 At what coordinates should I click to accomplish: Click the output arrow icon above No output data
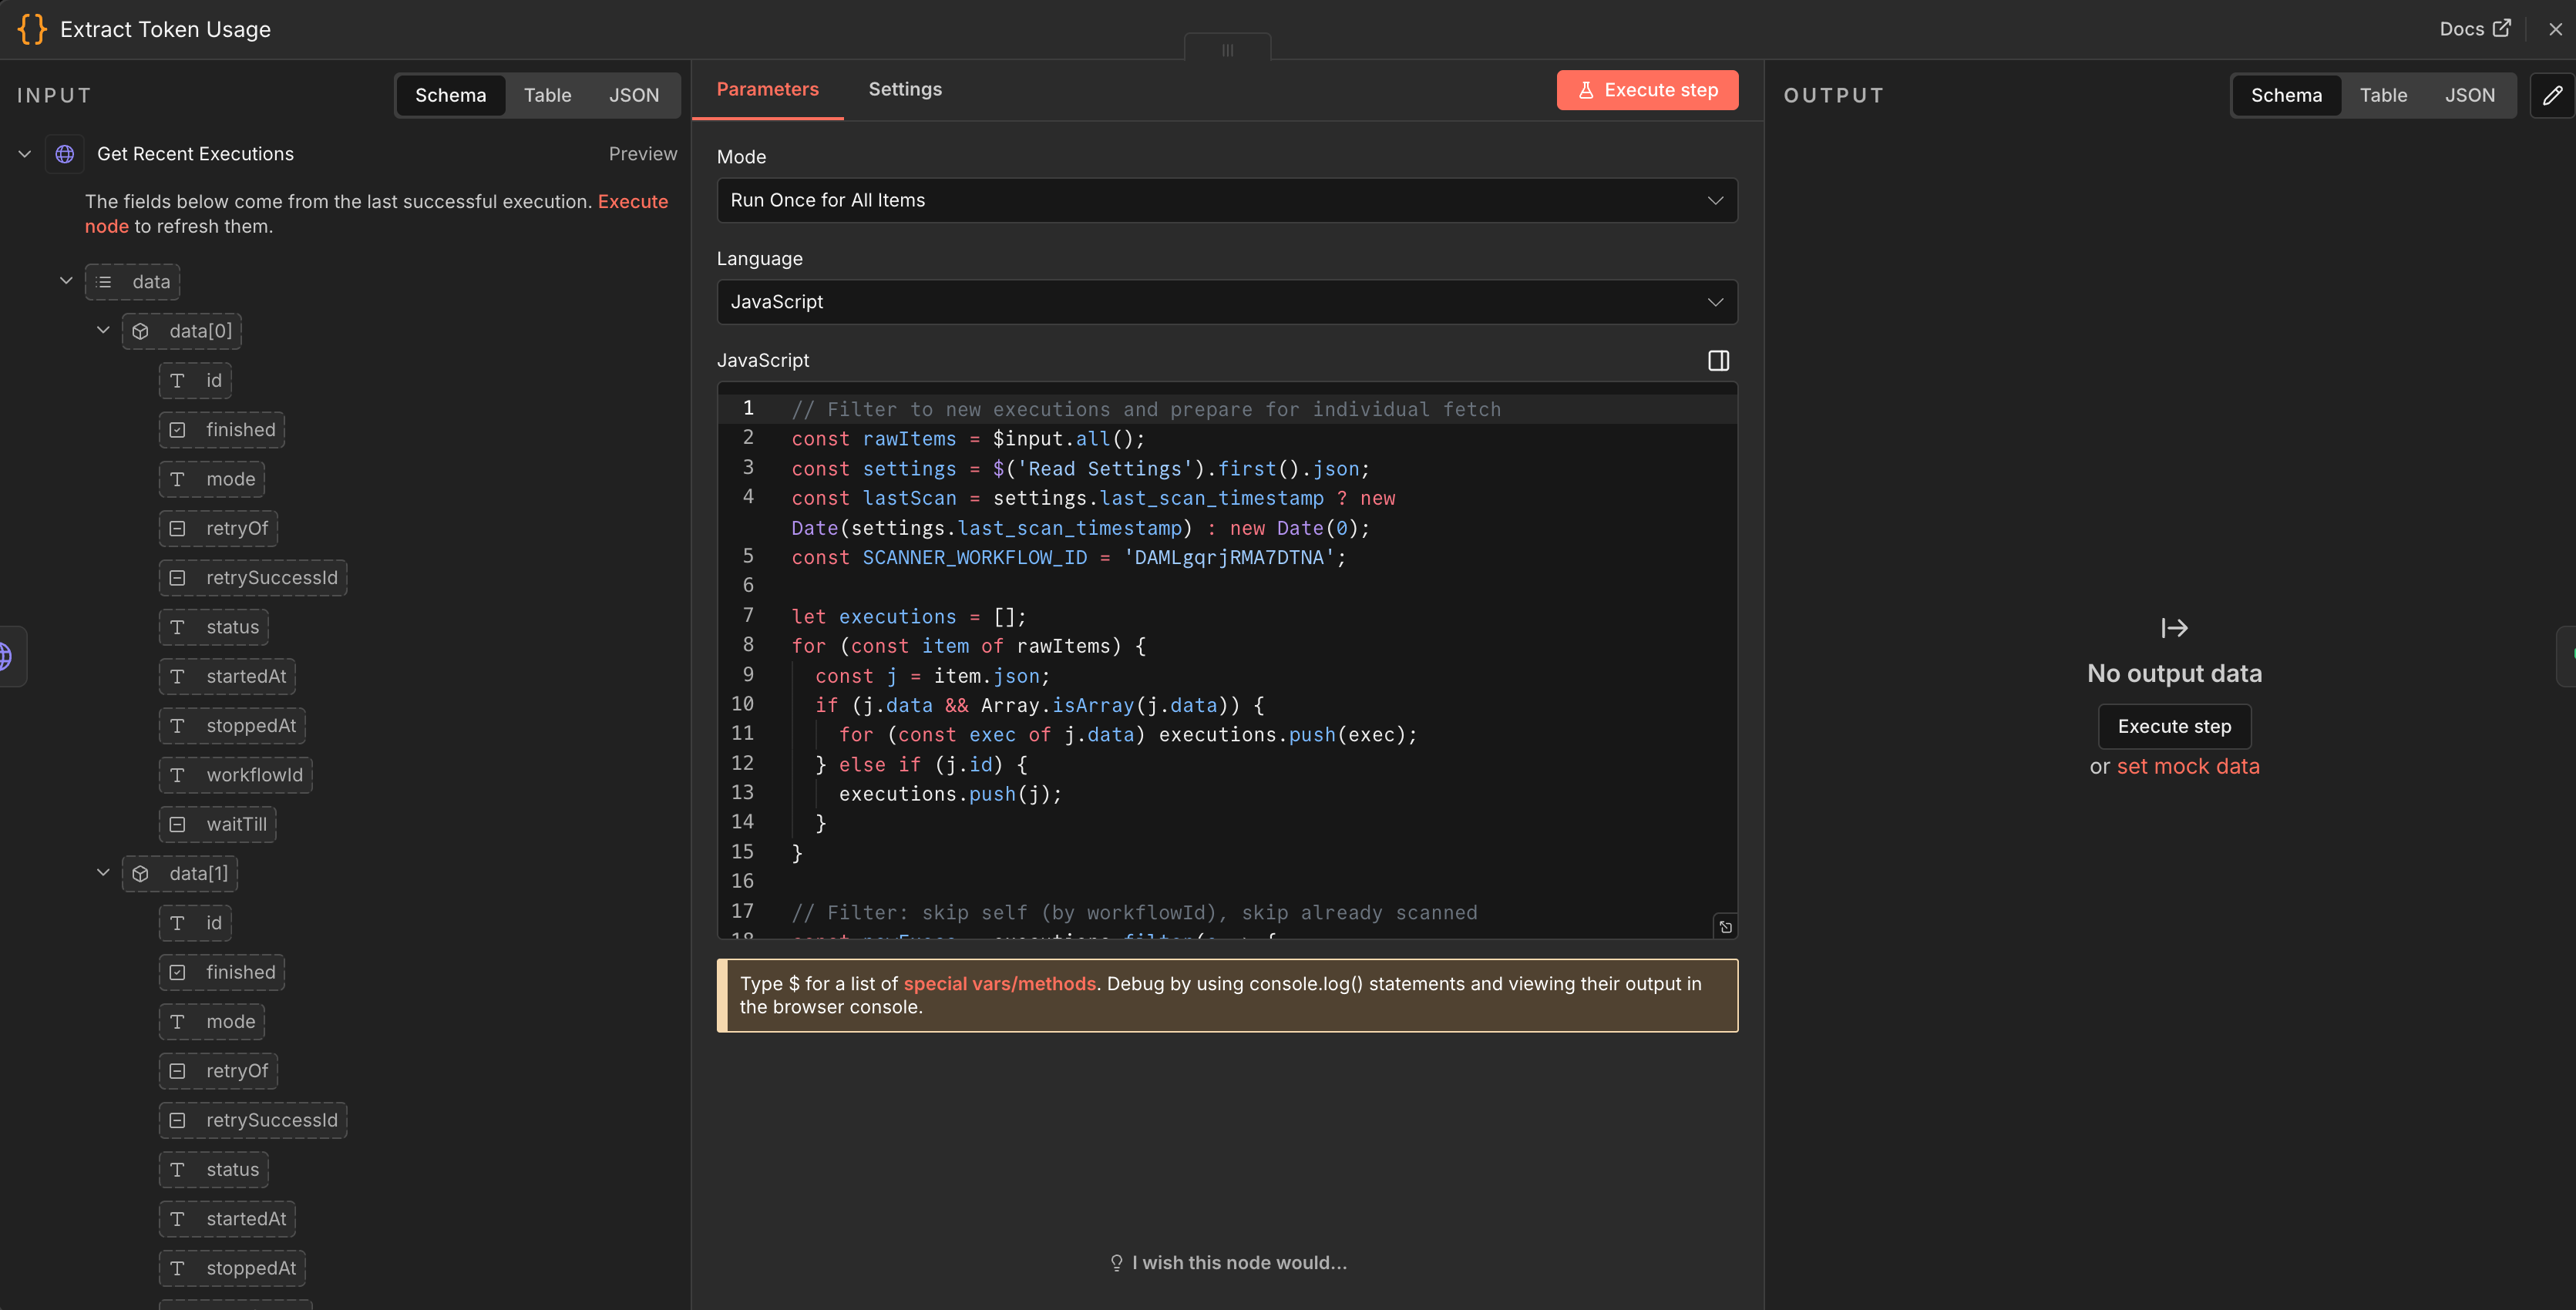pyautogui.click(x=2174, y=628)
